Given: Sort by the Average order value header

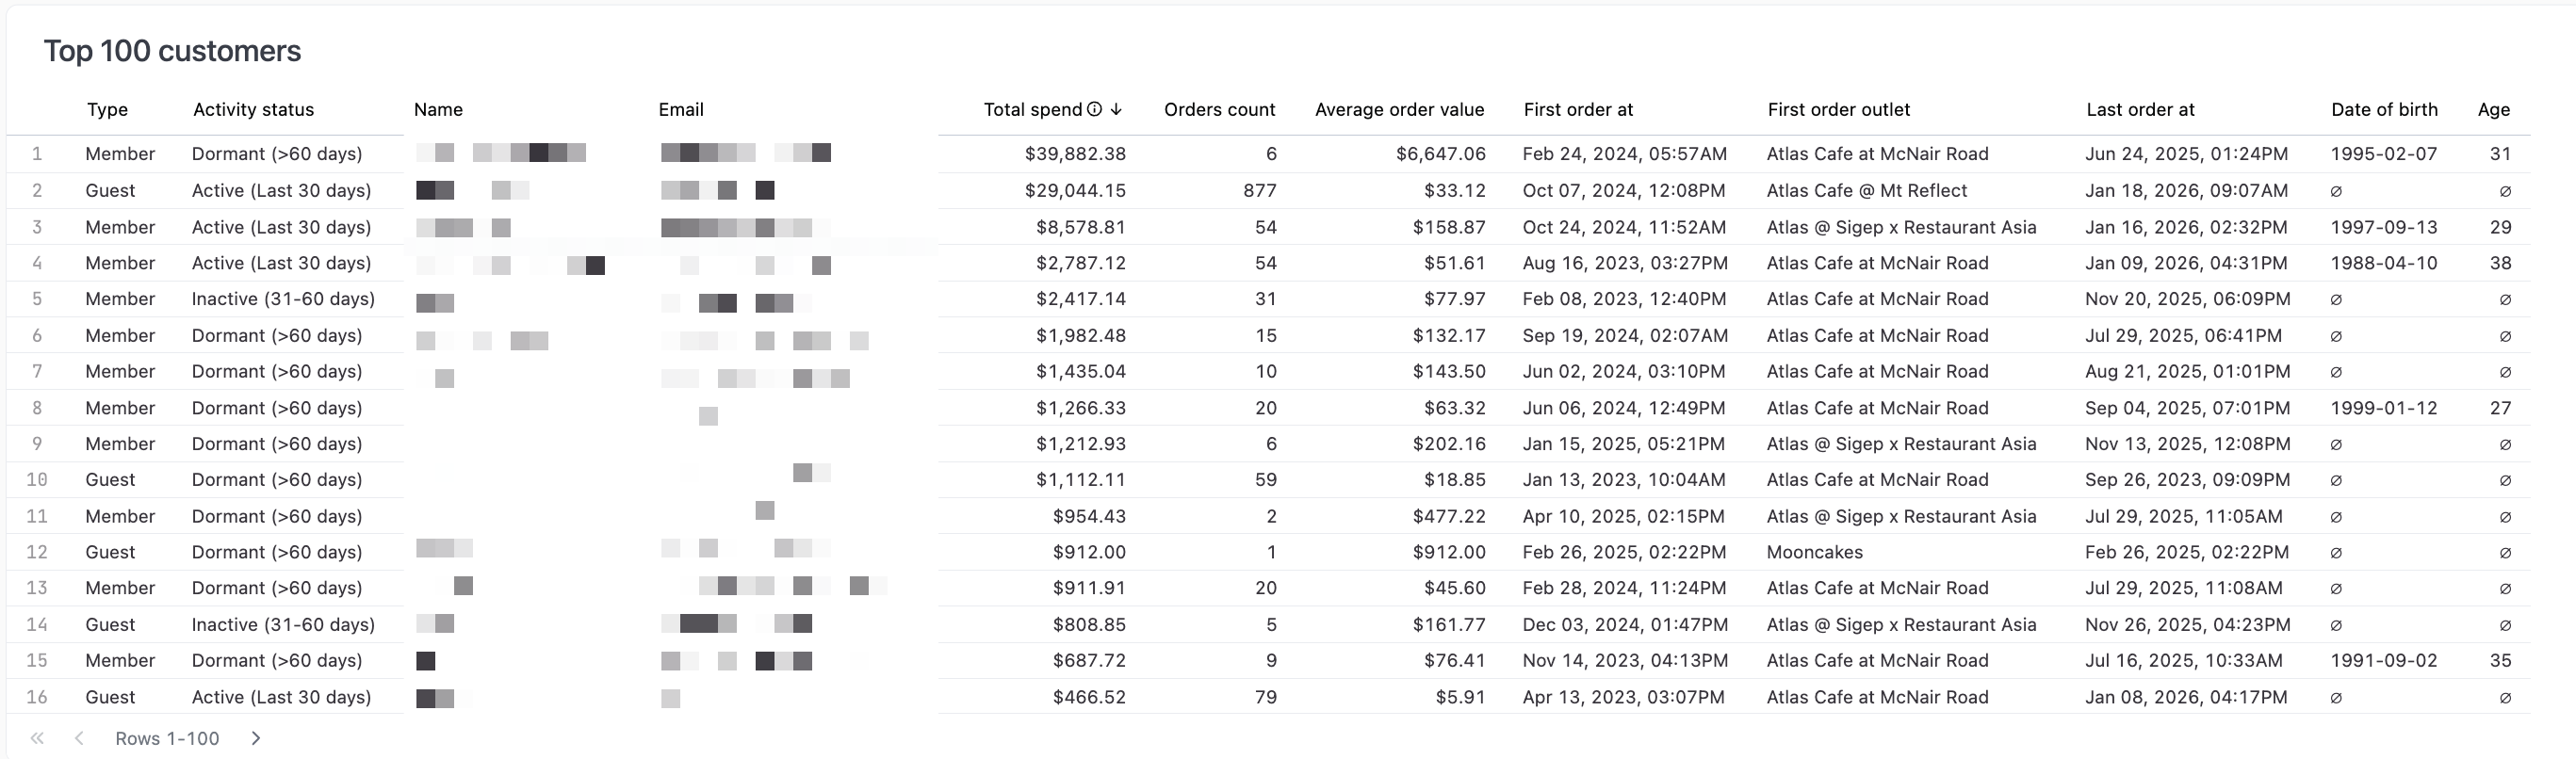Looking at the screenshot, I should (x=1399, y=110).
